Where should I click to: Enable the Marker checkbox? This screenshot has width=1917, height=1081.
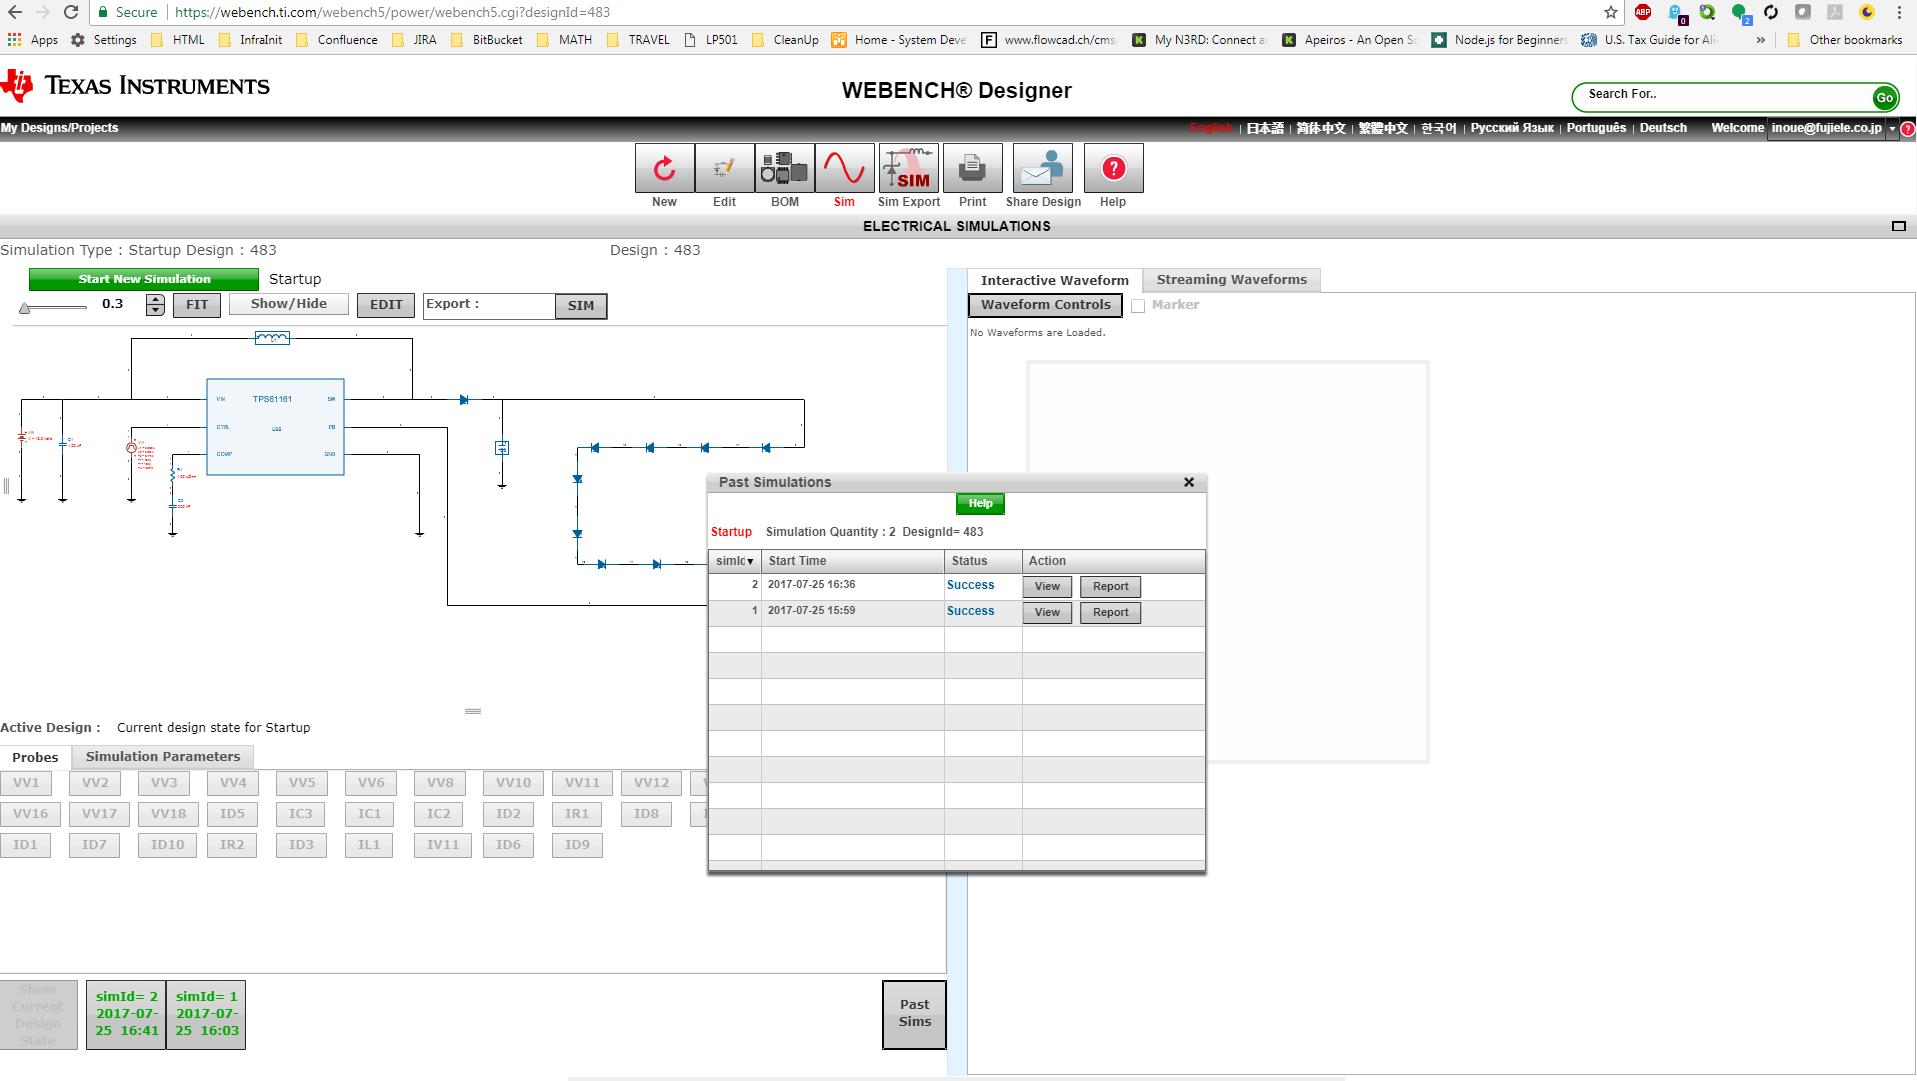click(x=1138, y=306)
